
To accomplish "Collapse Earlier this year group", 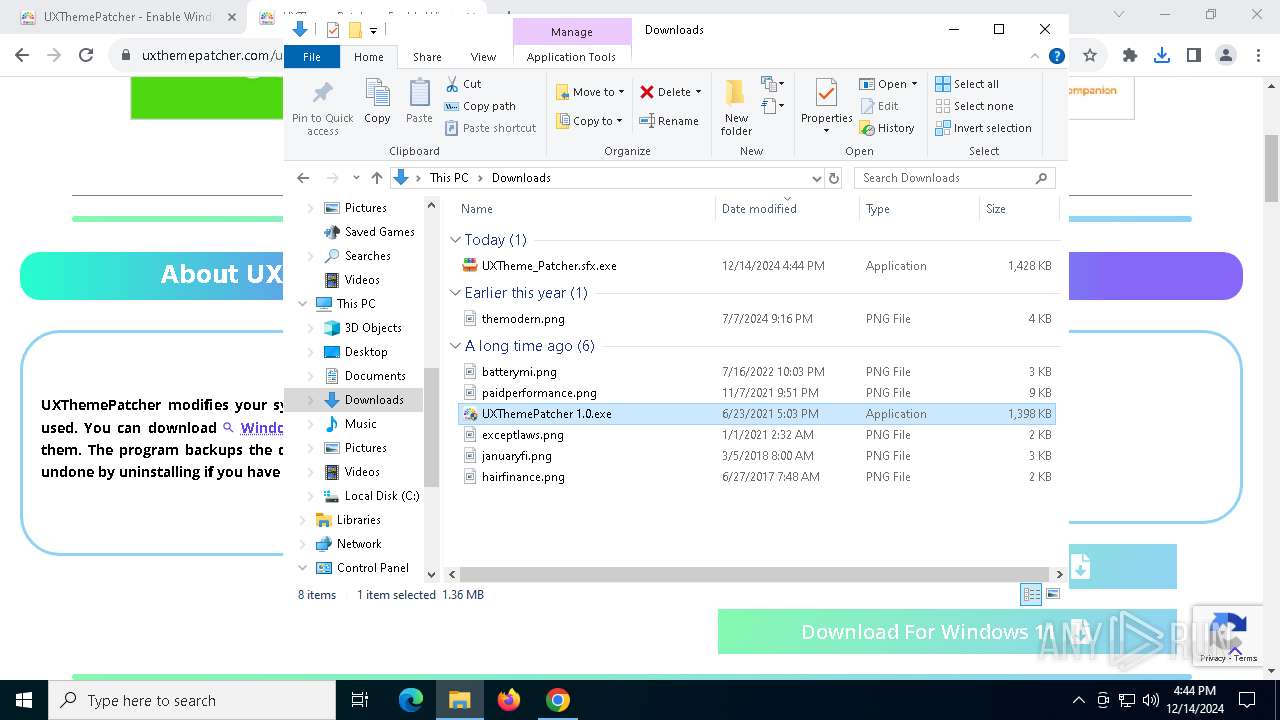I will pos(455,293).
